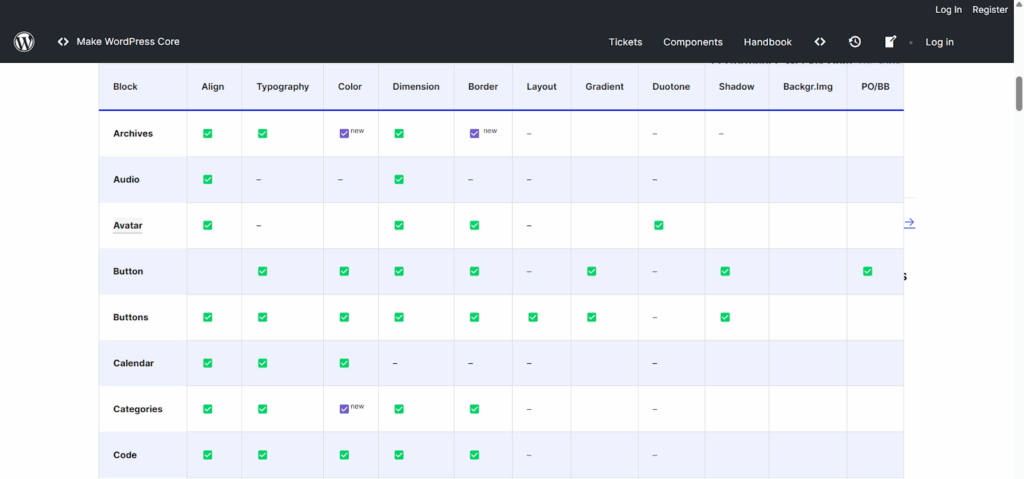Click the Code row label
This screenshot has width=1024, height=479.
[125, 455]
